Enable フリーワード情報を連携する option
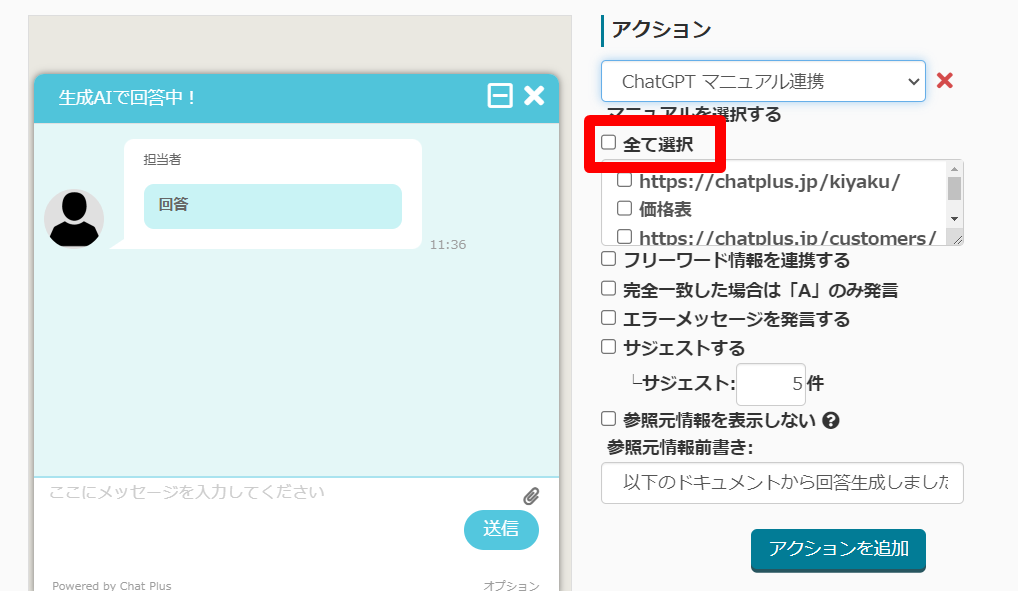 [609, 259]
